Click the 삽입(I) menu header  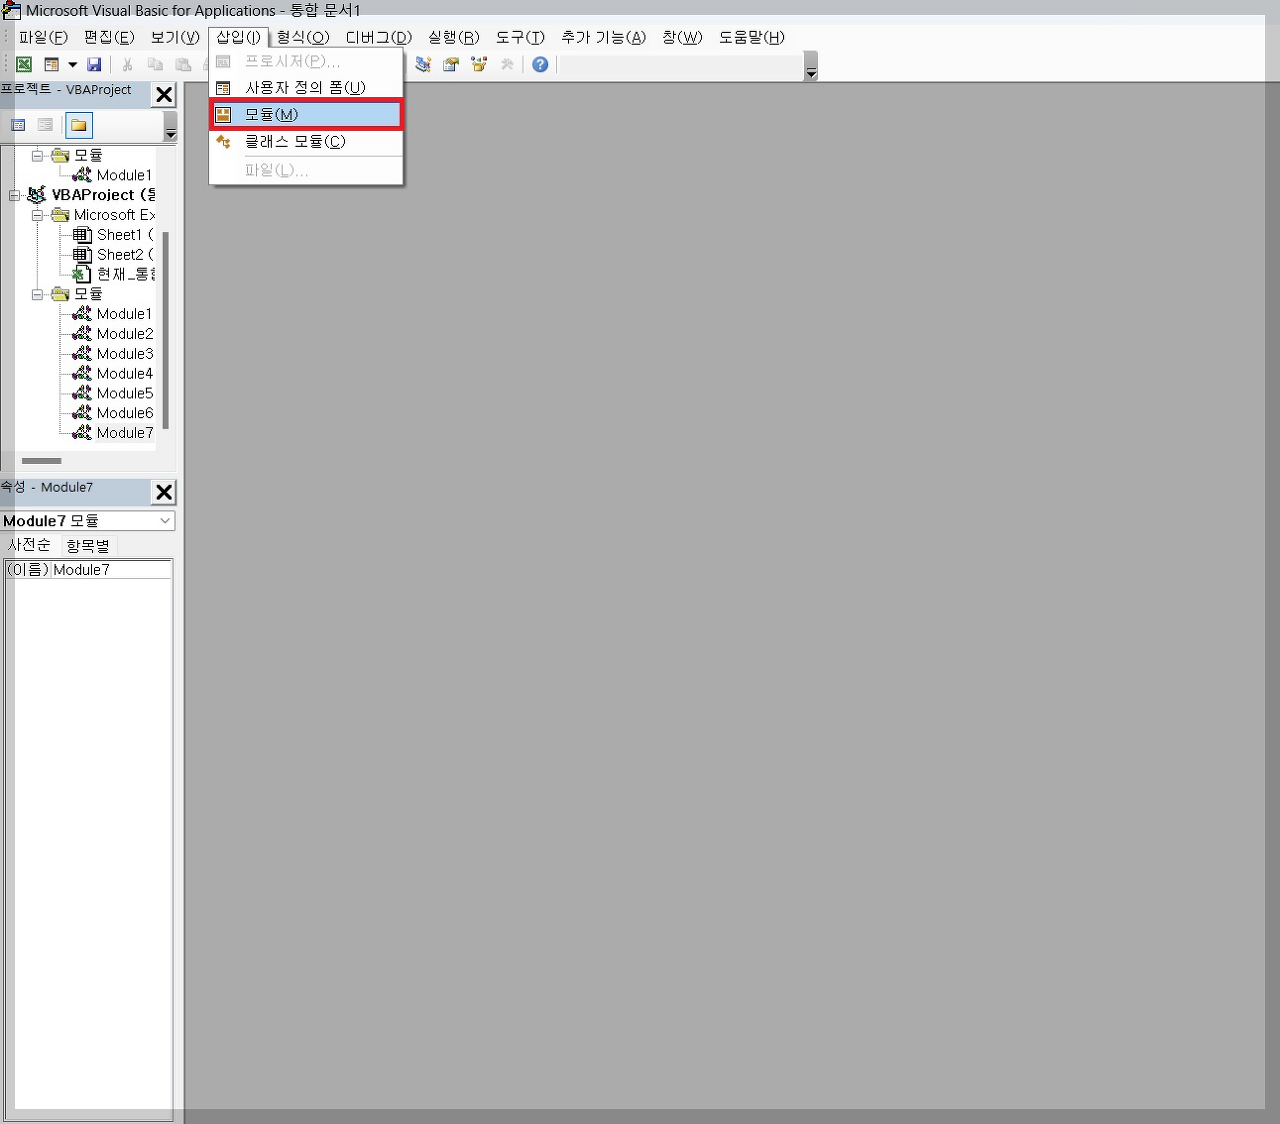(x=239, y=37)
